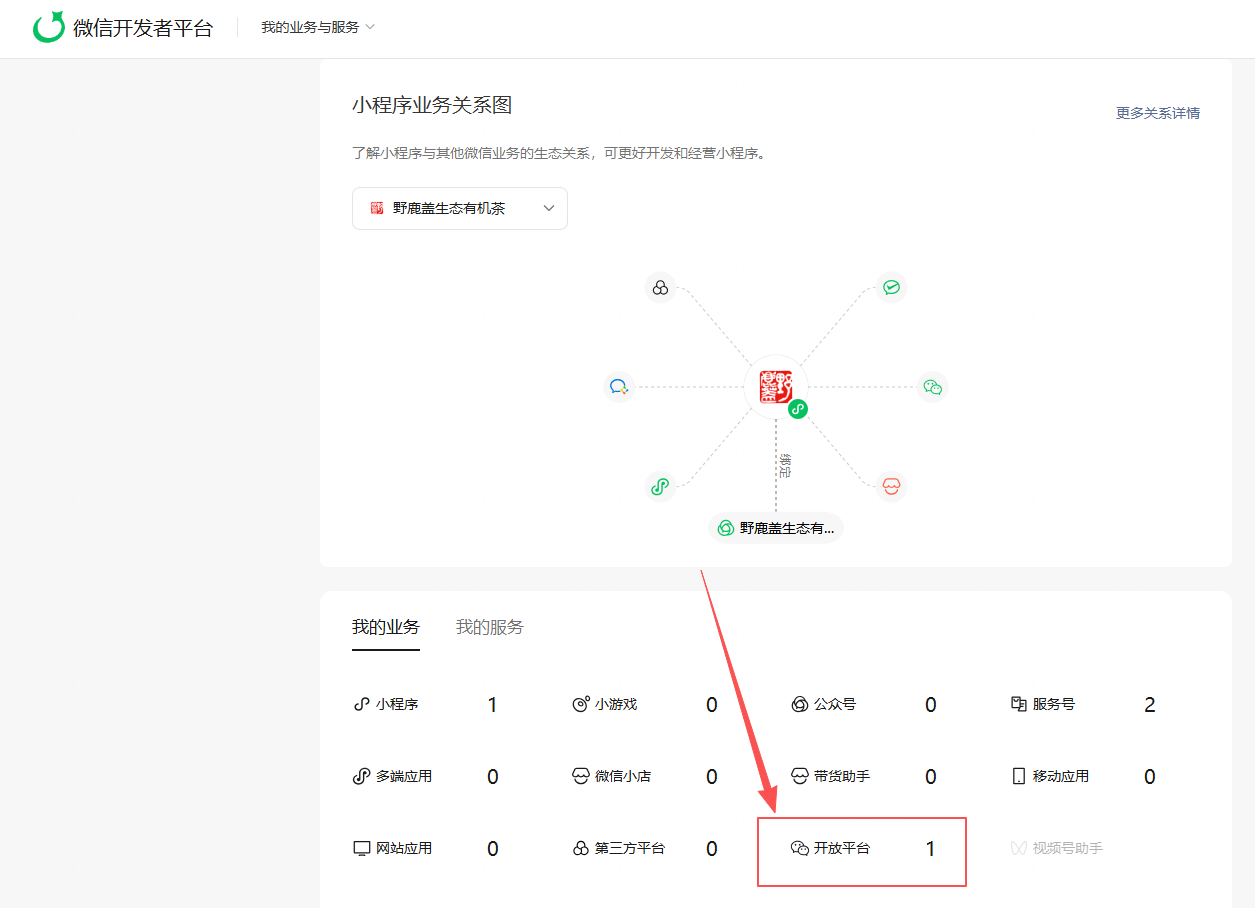The image size is (1255, 908).
Task: Click the green mini program node in graph
Action: tap(659, 487)
